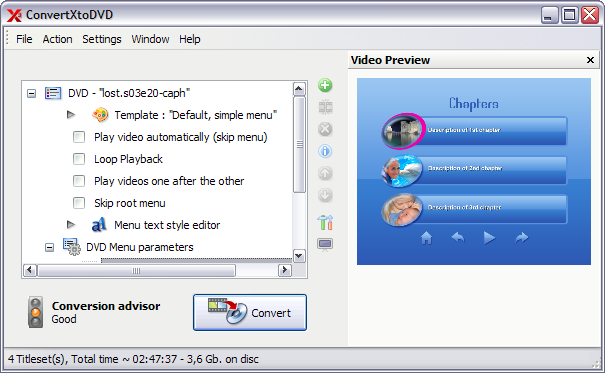Viewport: 605px width, 373px height.
Task: Open the File menu
Action: click(x=24, y=39)
